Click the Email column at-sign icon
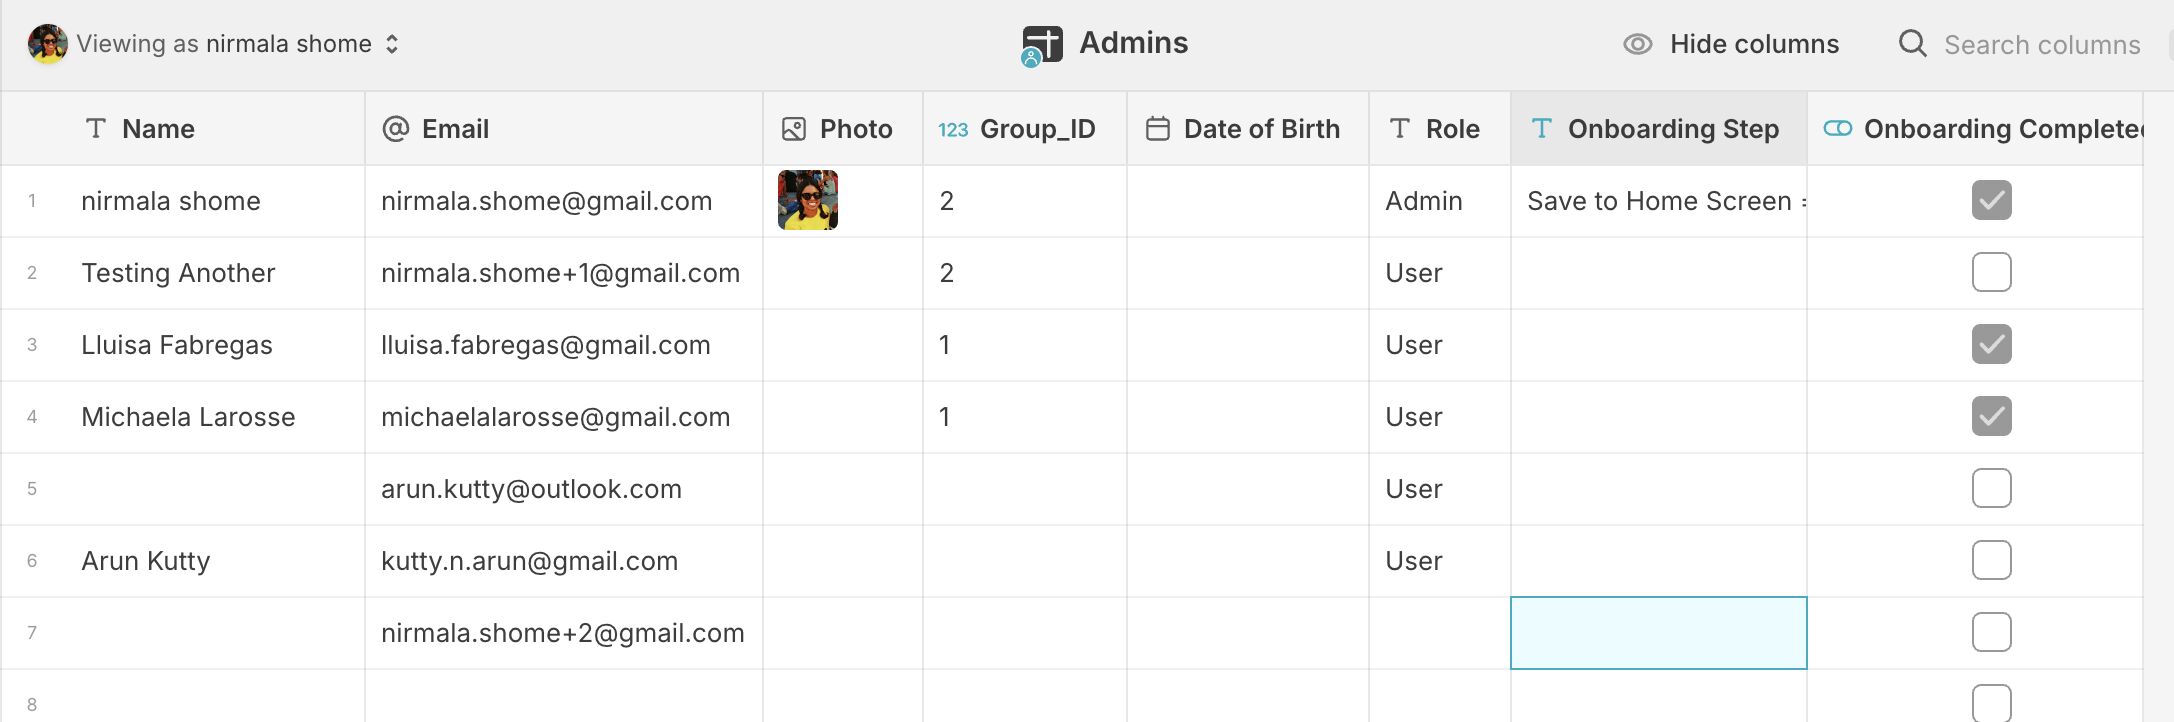The height and width of the screenshot is (722, 2174). (x=396, y=129)
